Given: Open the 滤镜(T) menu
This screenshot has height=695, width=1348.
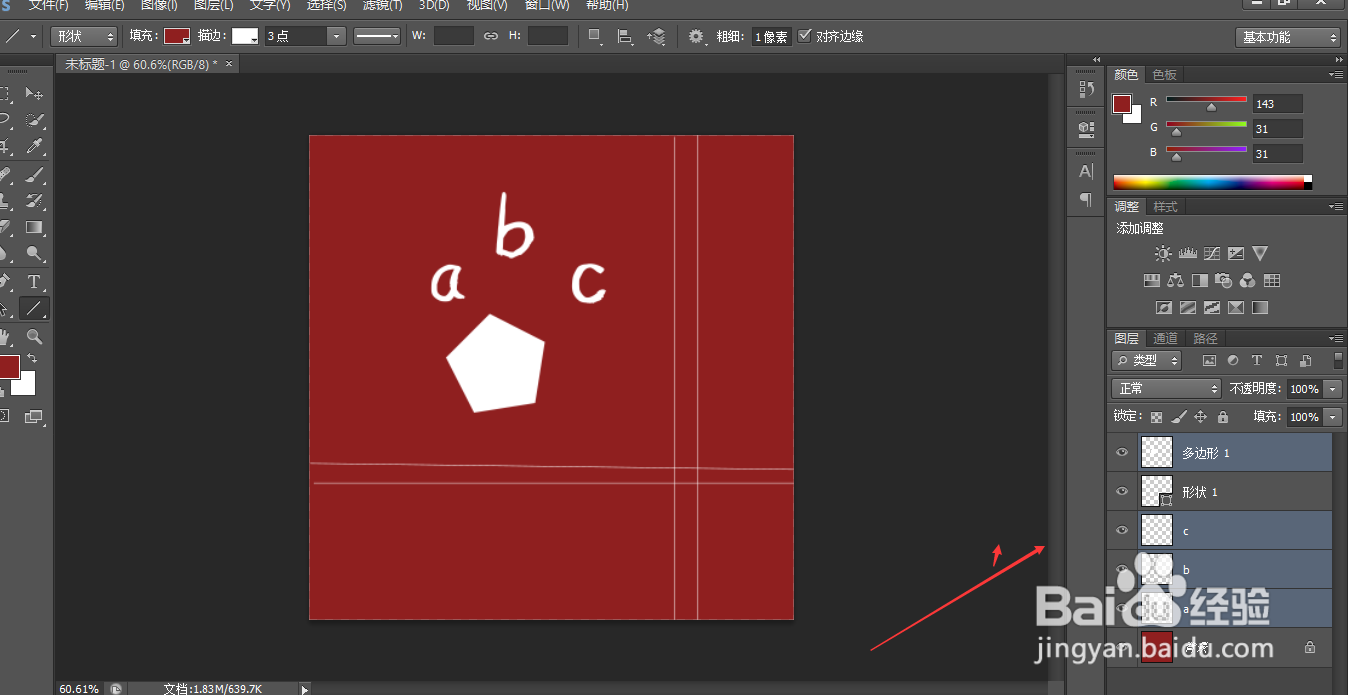Looking at the screenshot, I should click(382, 5).
